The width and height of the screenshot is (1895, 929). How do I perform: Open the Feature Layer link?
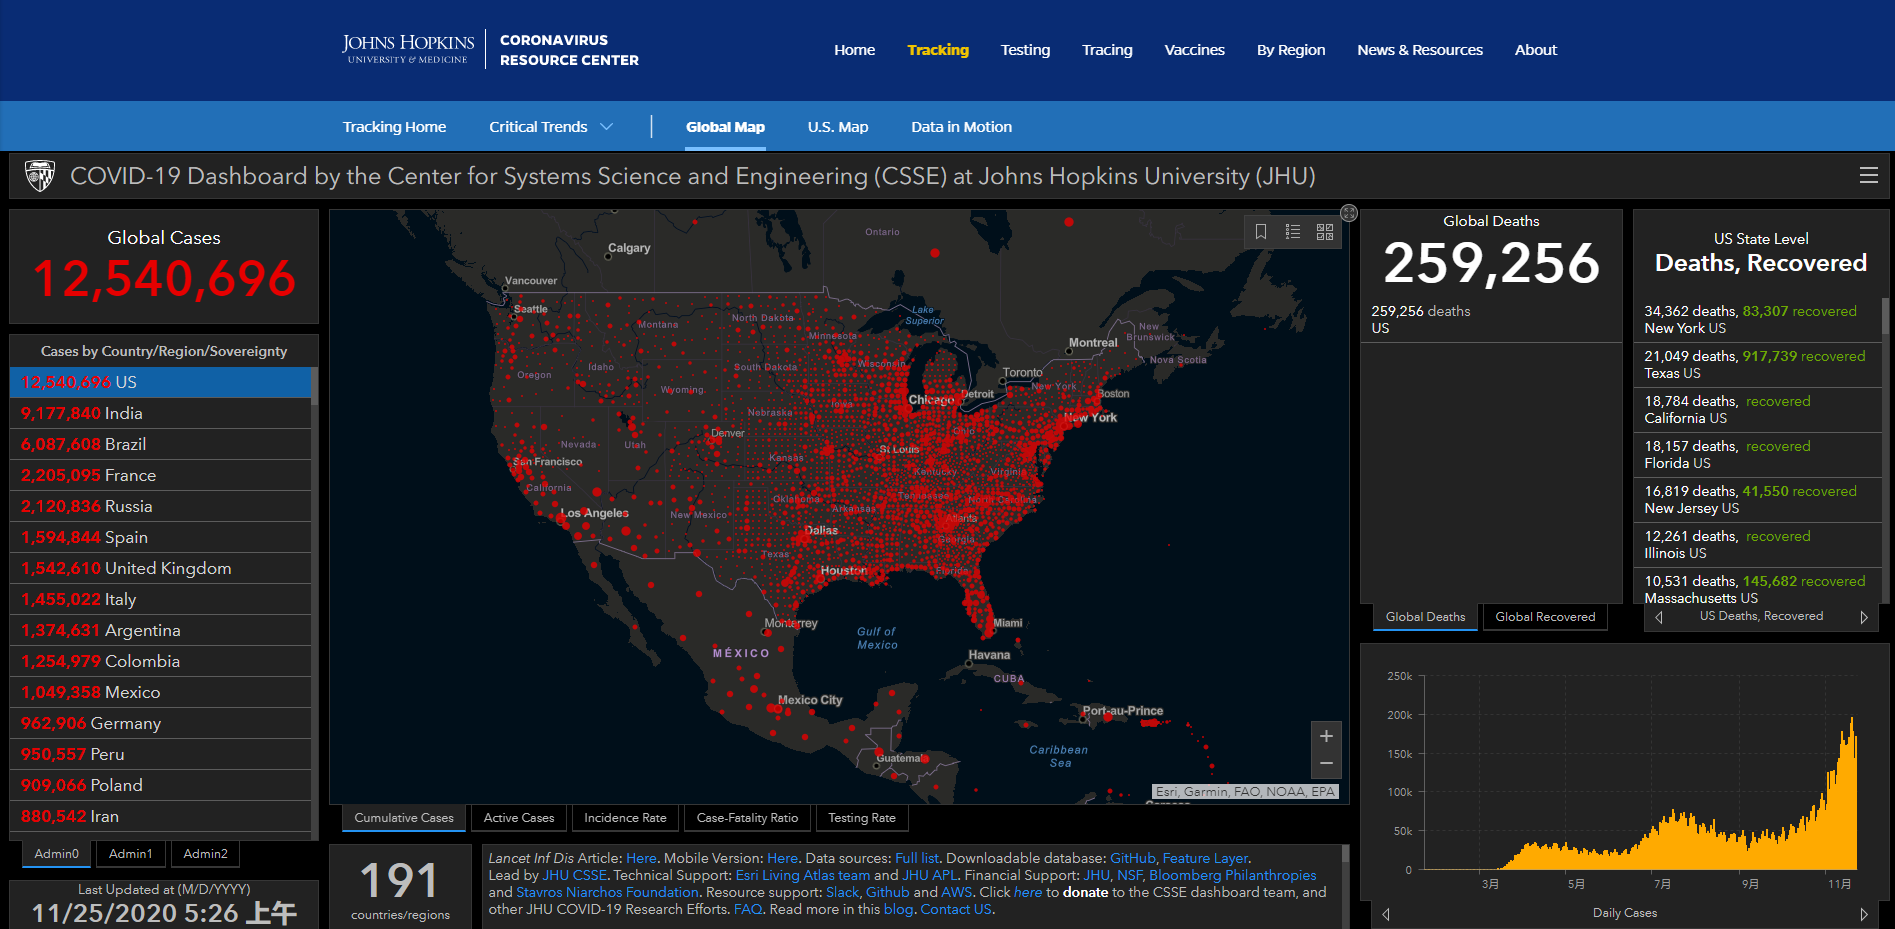click(x=1205, y=858)
